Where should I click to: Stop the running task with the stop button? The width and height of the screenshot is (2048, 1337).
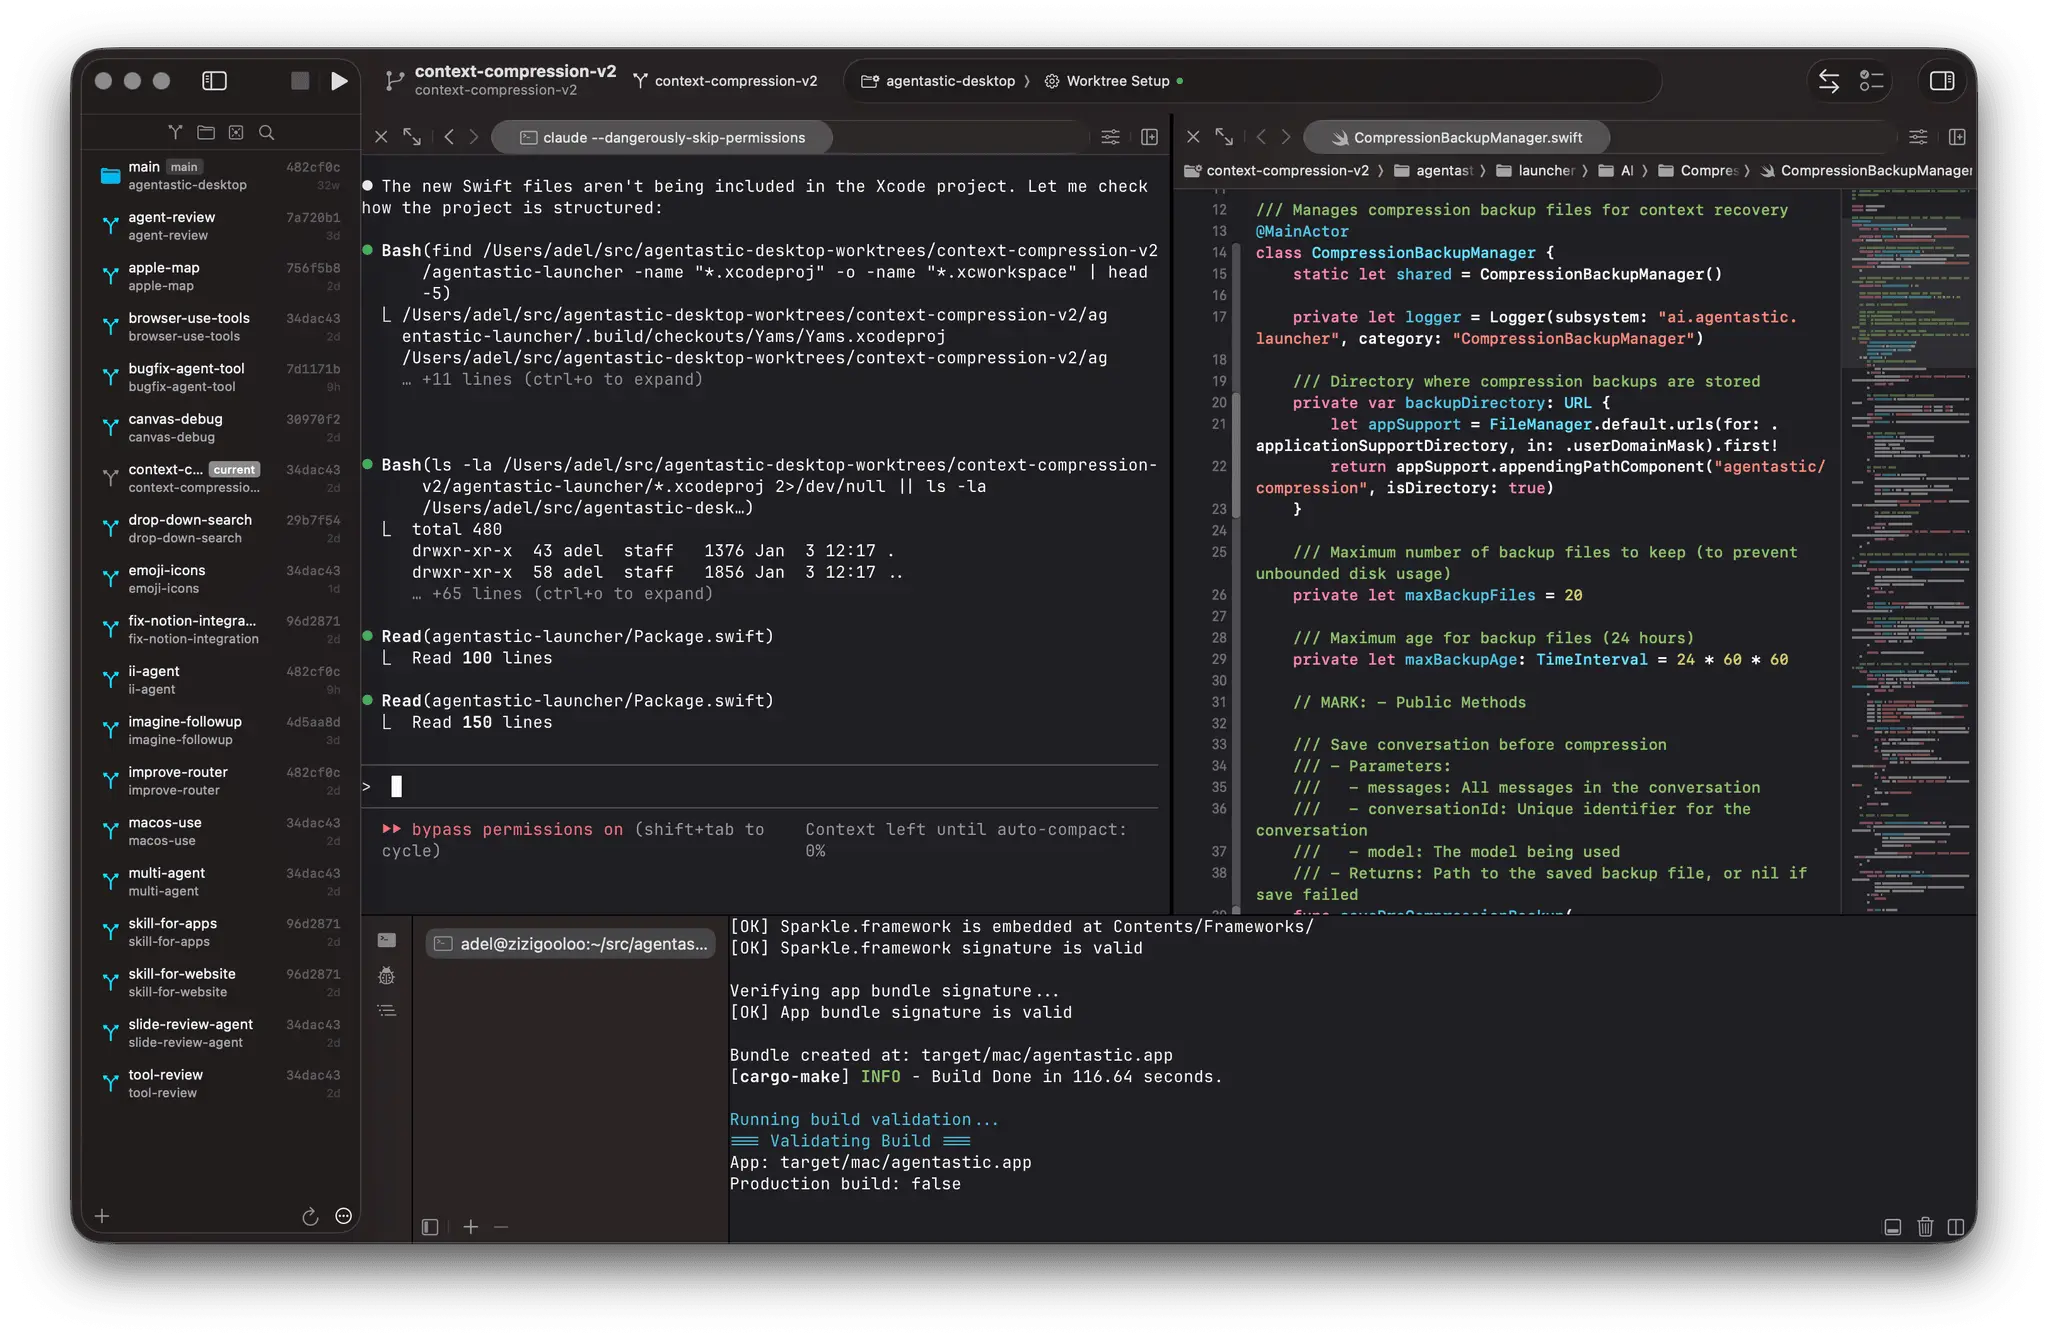tap(300, 81)
